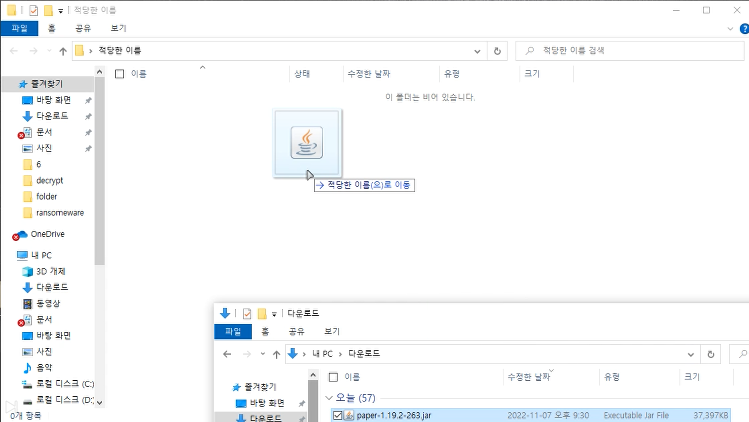Toggle select-all checkbox in 다운로드 window

pos(333,377)
